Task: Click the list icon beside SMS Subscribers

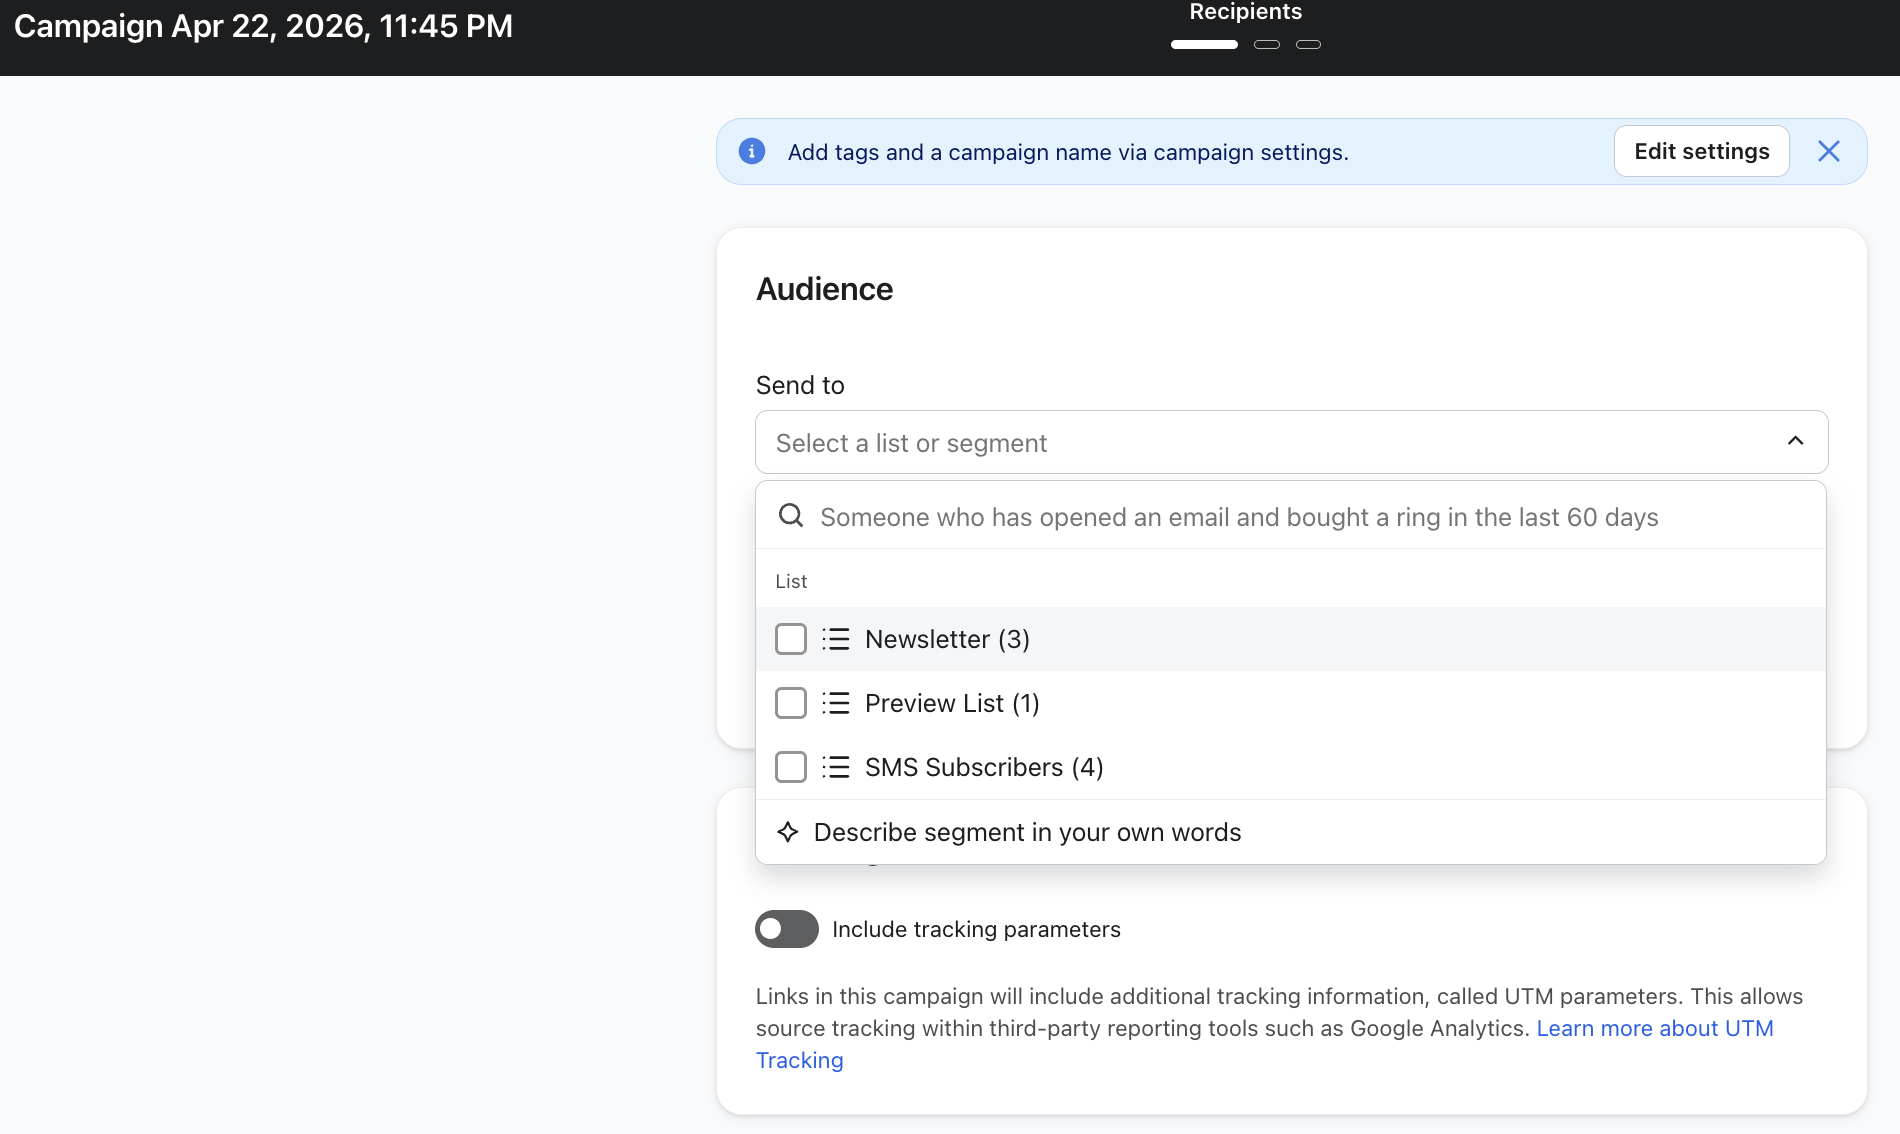Action: 836,767
